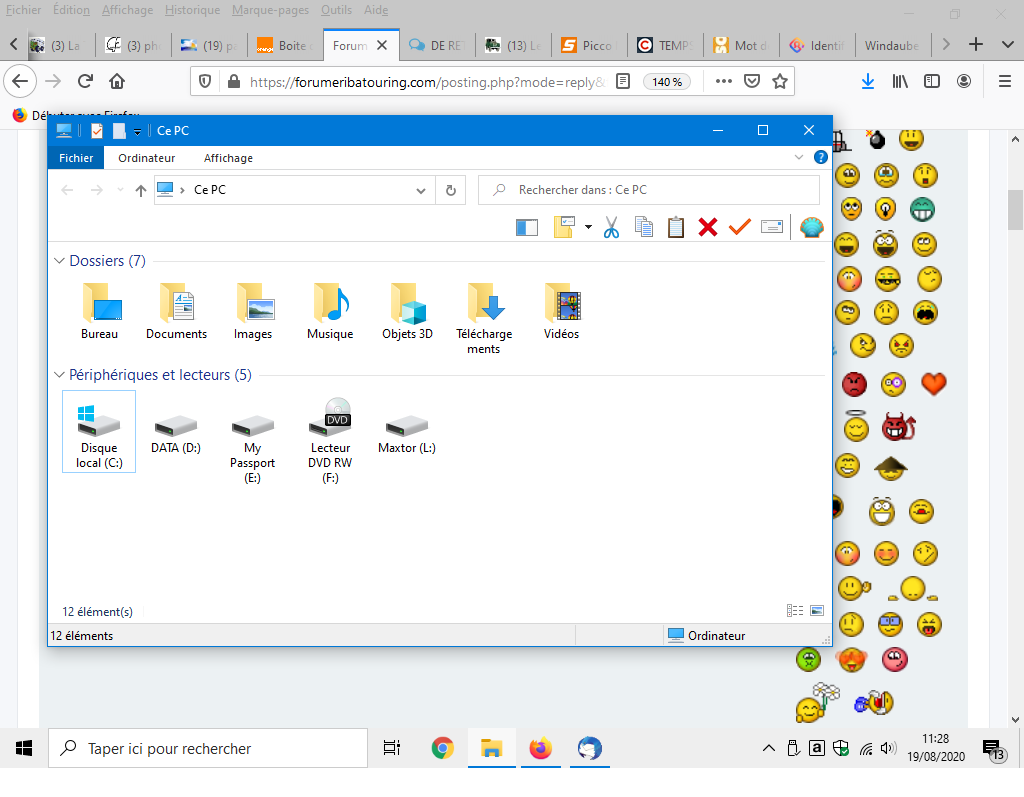Click the Rename icon next to checkmark

771,227
